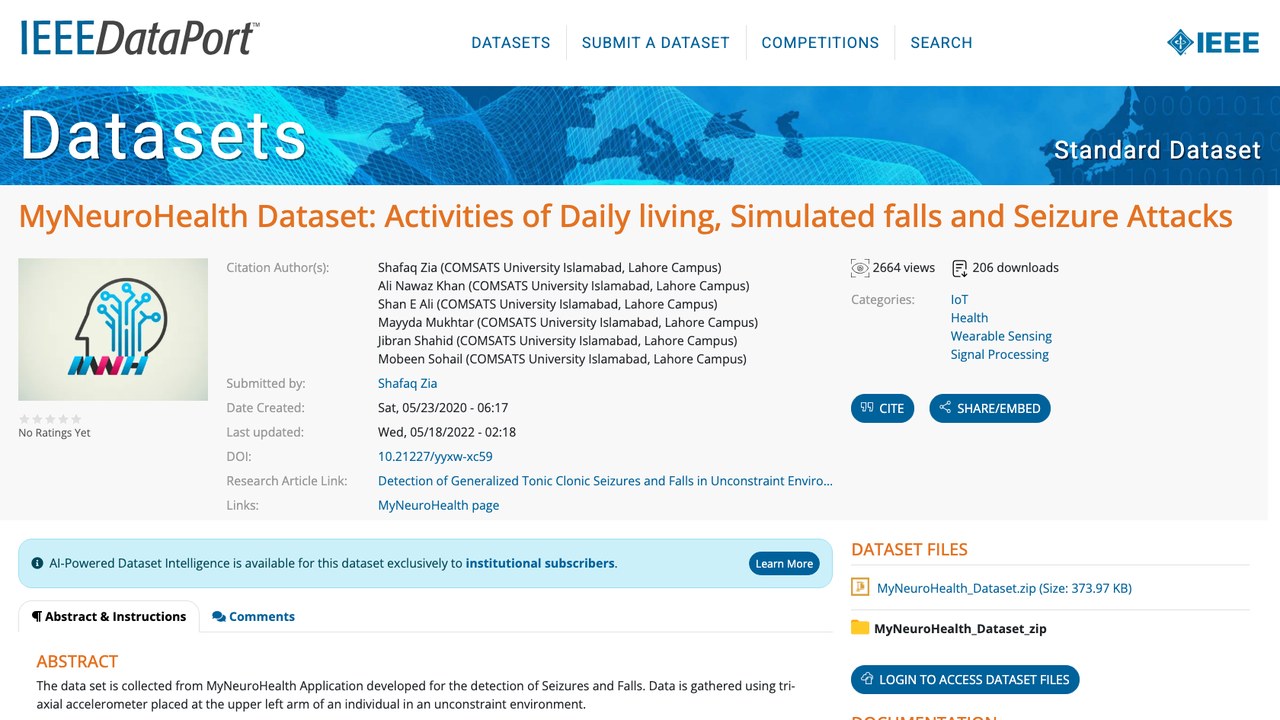Click the 'No Ratings Yet' text
Image resolution: width=1280 pixels, height=720 pixels.
point(55,433)
